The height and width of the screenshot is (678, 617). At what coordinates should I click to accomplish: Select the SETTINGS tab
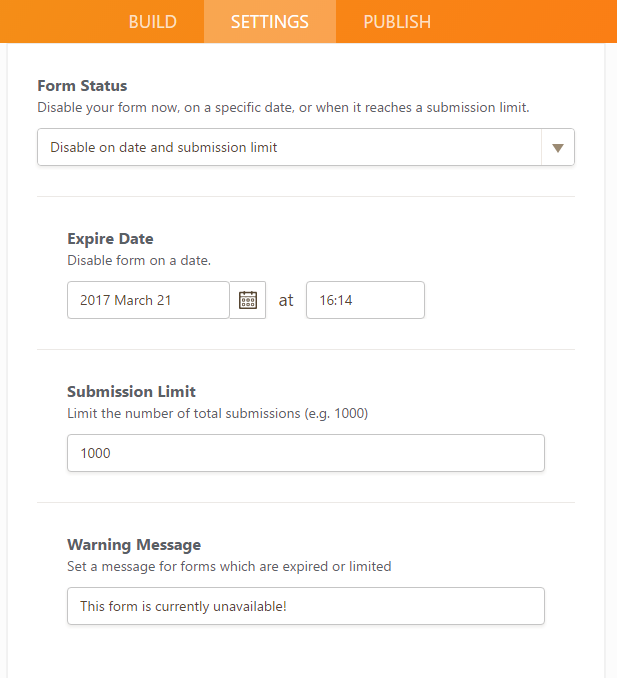[x=270, y=21]
